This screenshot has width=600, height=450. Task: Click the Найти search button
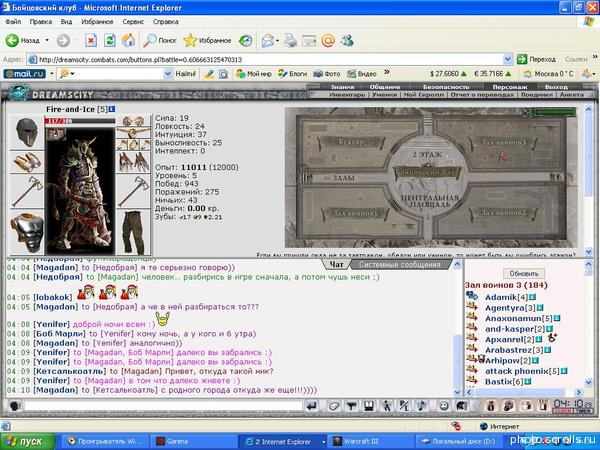pyautogui.click(x=186, y=74)
